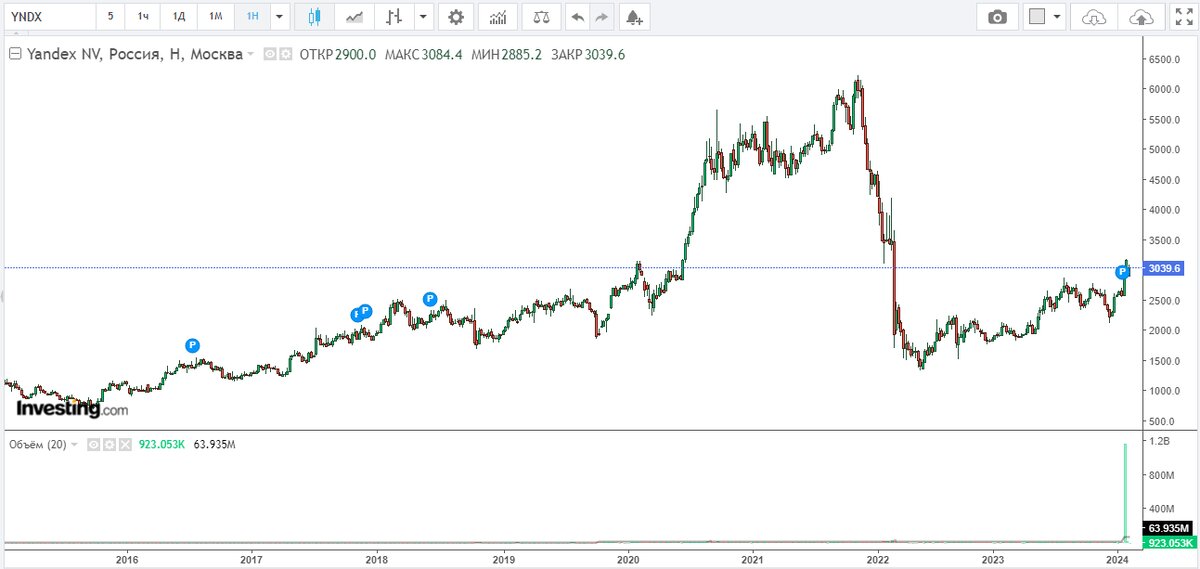The image size is (1200, 569).
Task: Click the 2024 P marker near price label
Action: pos(1123,272)
